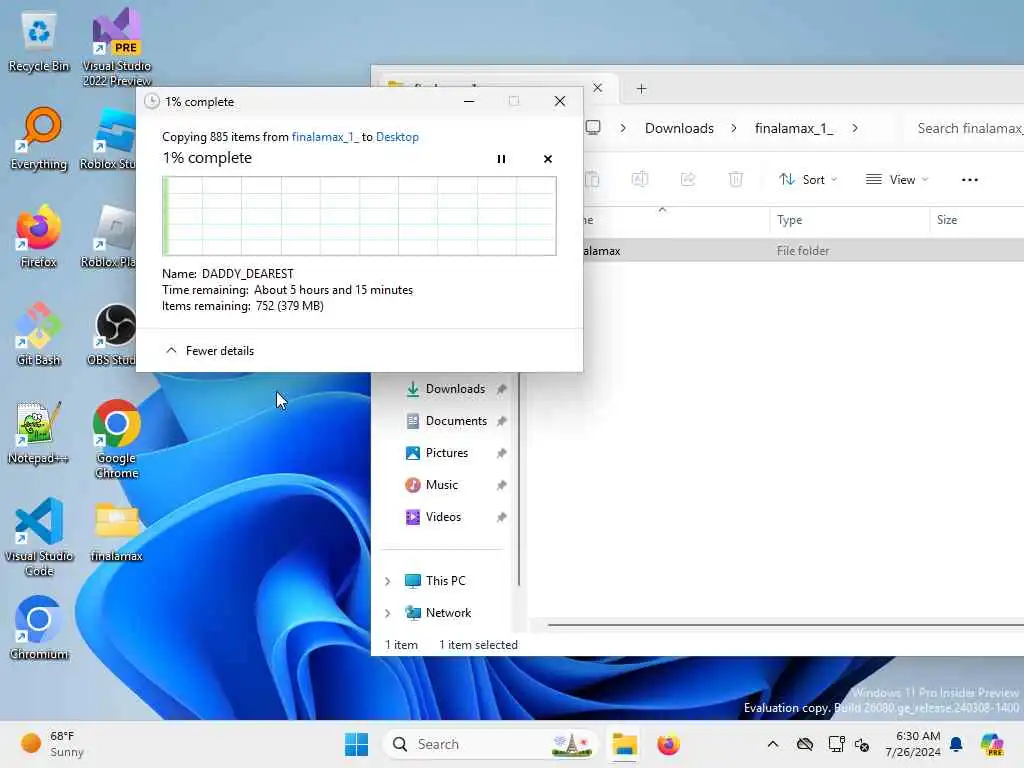
Task: Cancel the copy with the small X button
Action: 547,159
